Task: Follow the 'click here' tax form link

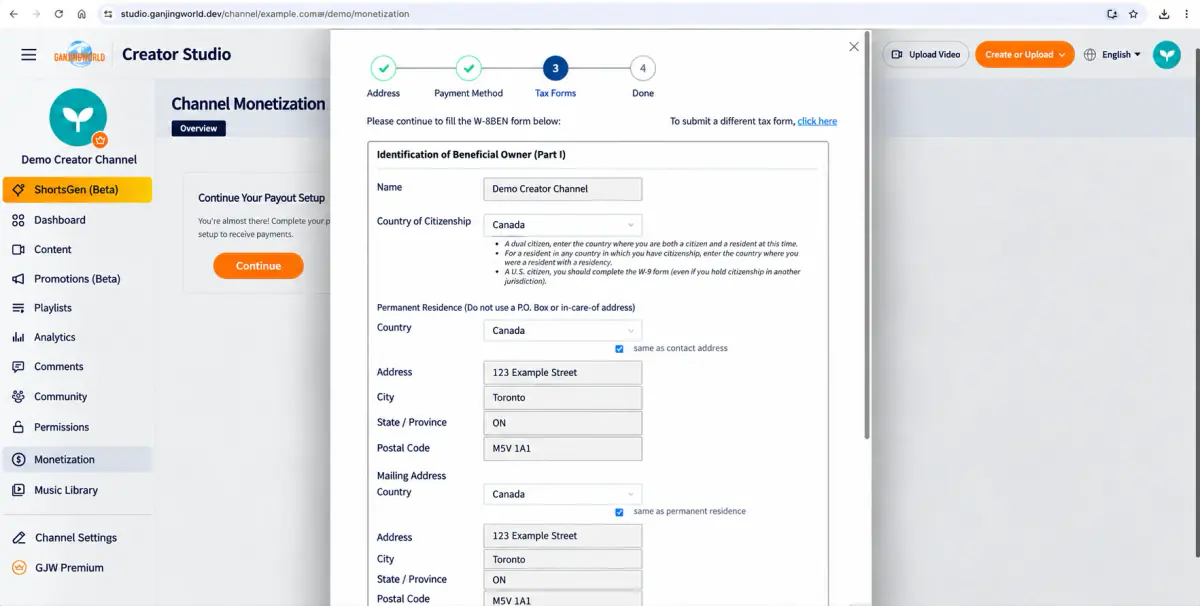Action: coord(817,121)
